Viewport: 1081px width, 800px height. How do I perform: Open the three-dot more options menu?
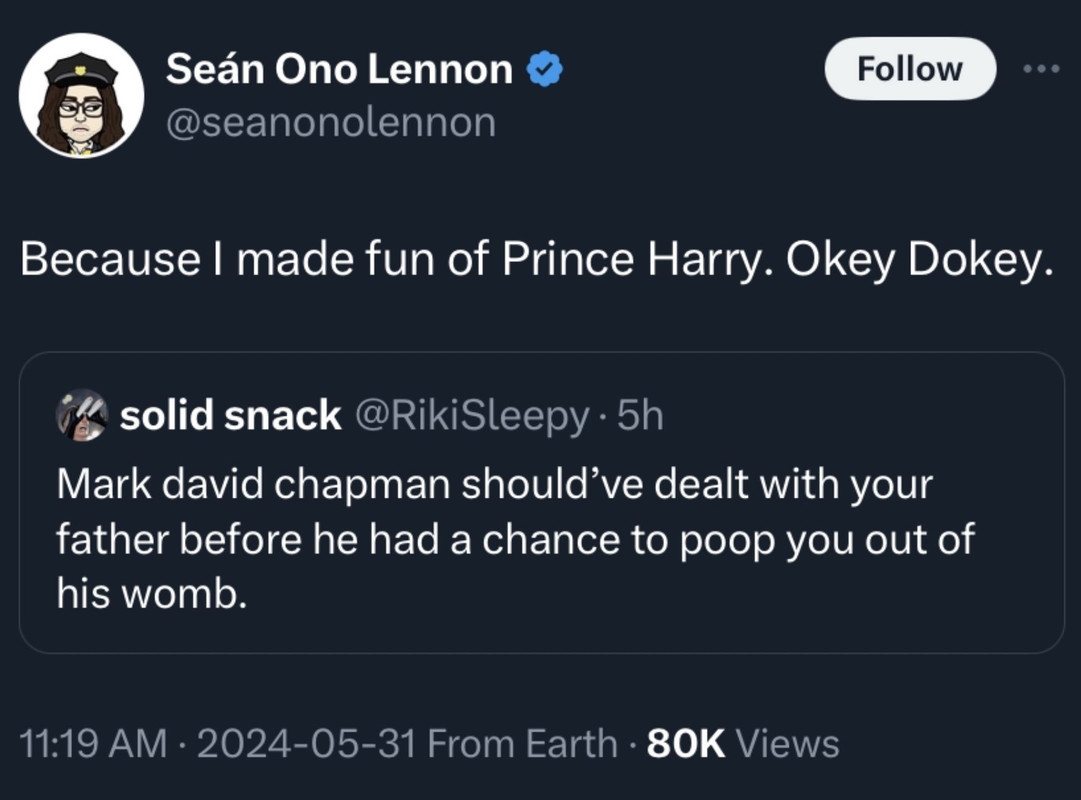pos(1039,69)
